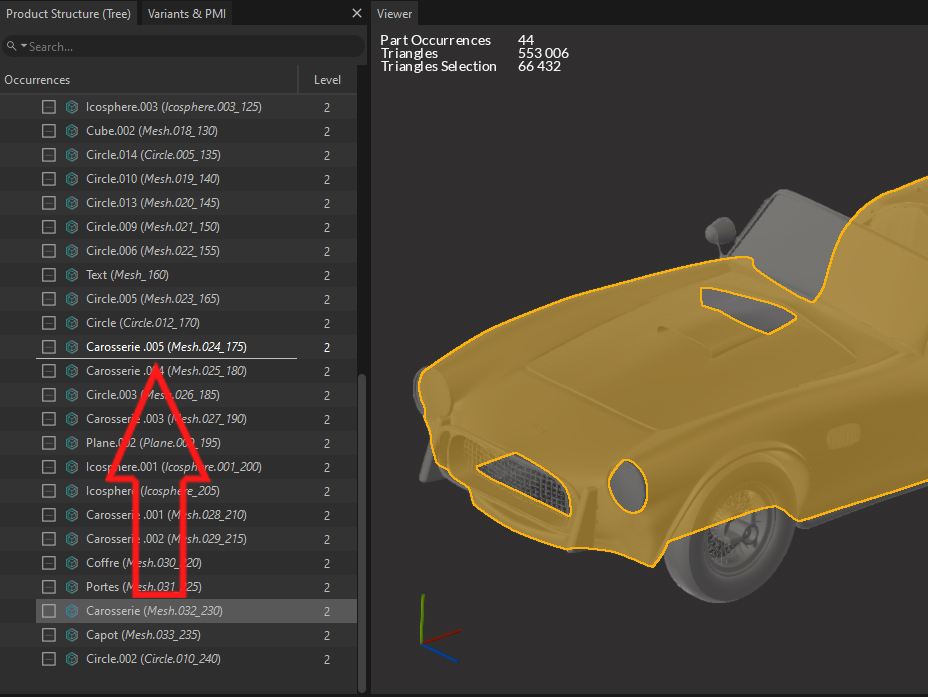Click the part icon next to Text
The height and width of the screenshot is (697, 928).
[x=72, y=275]
